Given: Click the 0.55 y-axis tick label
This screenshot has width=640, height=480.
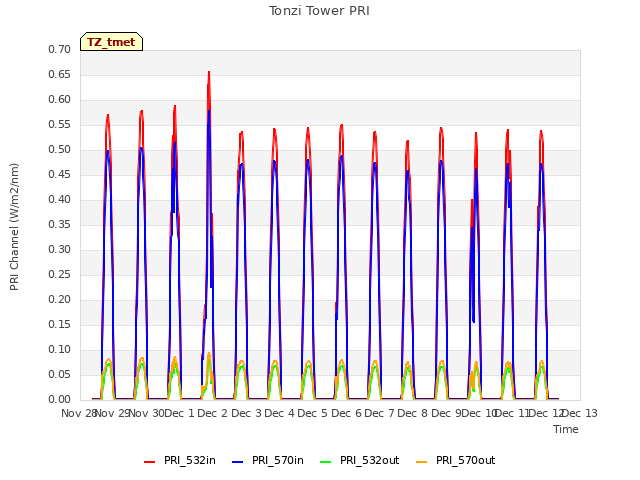Looking at the screenshot, I should pyautogui.click(x=60, y=124).
